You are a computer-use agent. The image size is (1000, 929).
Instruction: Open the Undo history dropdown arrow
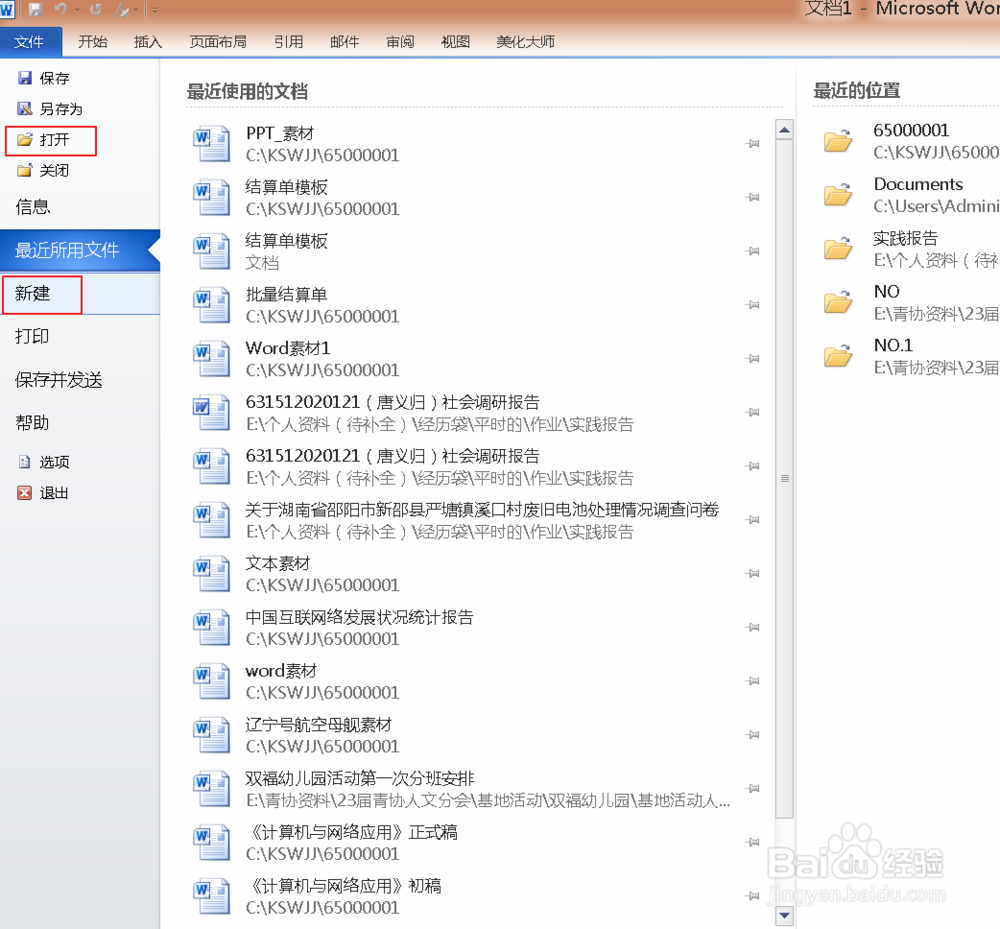click(x=77, y=10)
